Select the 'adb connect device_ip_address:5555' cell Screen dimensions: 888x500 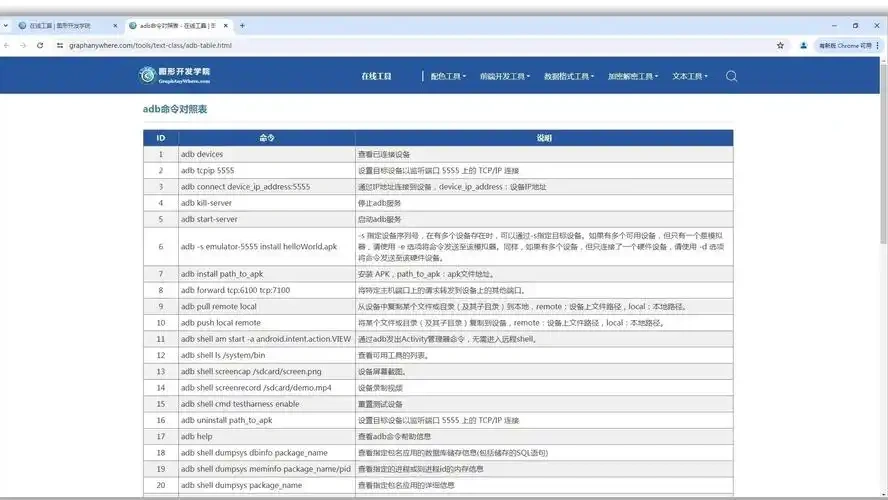[267, 186]
